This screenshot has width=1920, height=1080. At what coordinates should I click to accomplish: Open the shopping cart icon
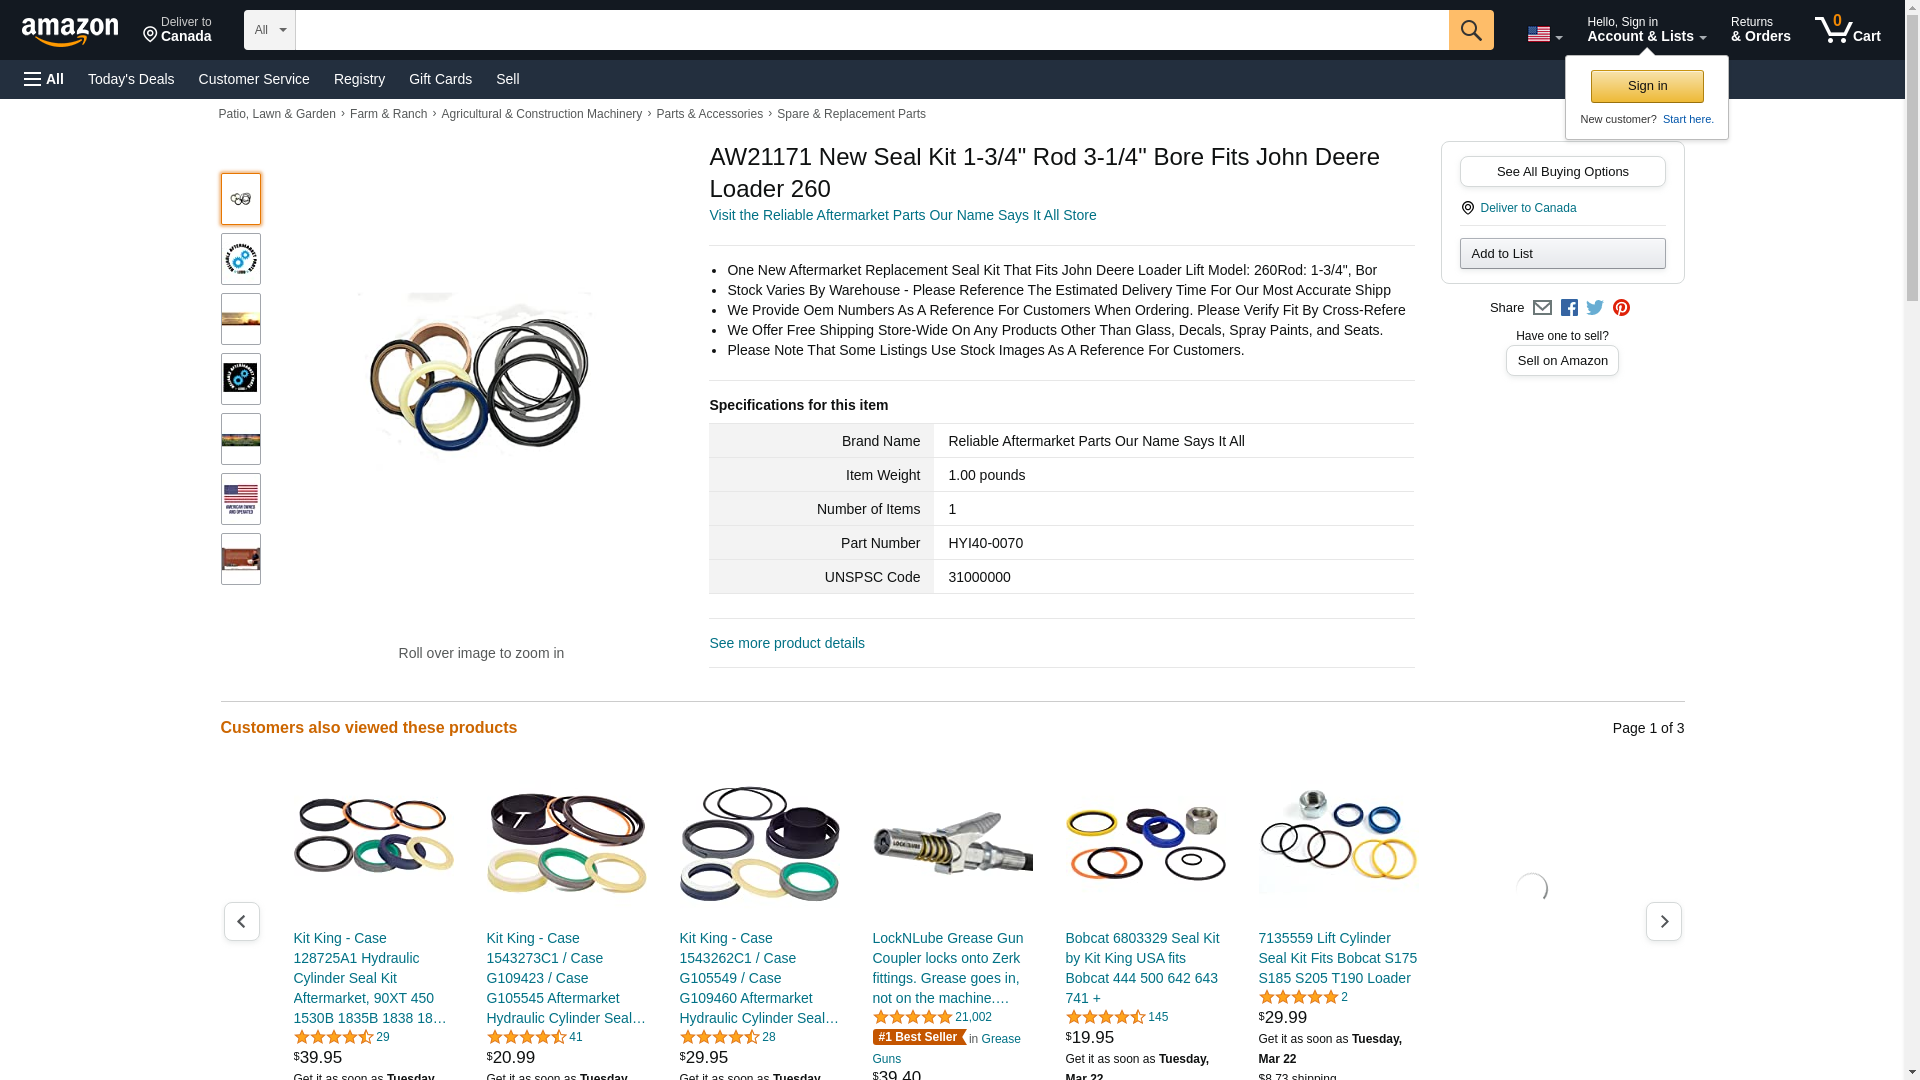click(x=1847, y=30)
